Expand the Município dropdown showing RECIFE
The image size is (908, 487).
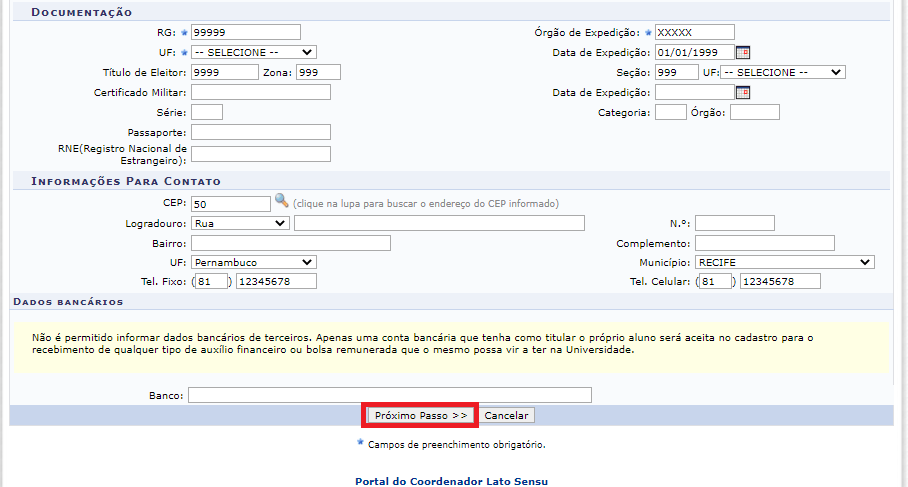click(x=784, y=262)
